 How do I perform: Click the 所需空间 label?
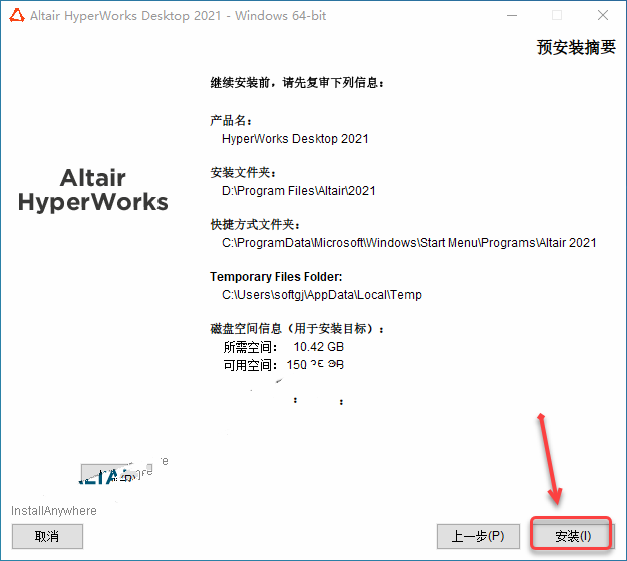250,347
